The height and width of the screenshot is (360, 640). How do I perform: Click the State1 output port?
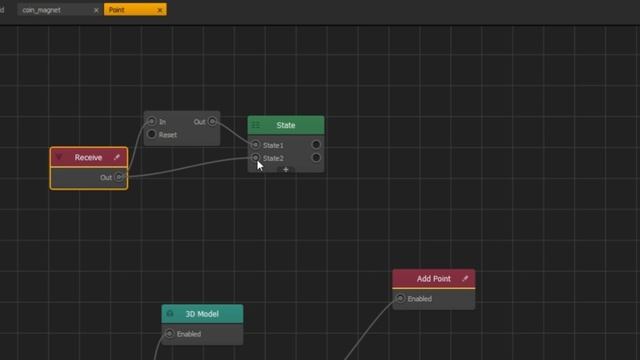[316, 144]
